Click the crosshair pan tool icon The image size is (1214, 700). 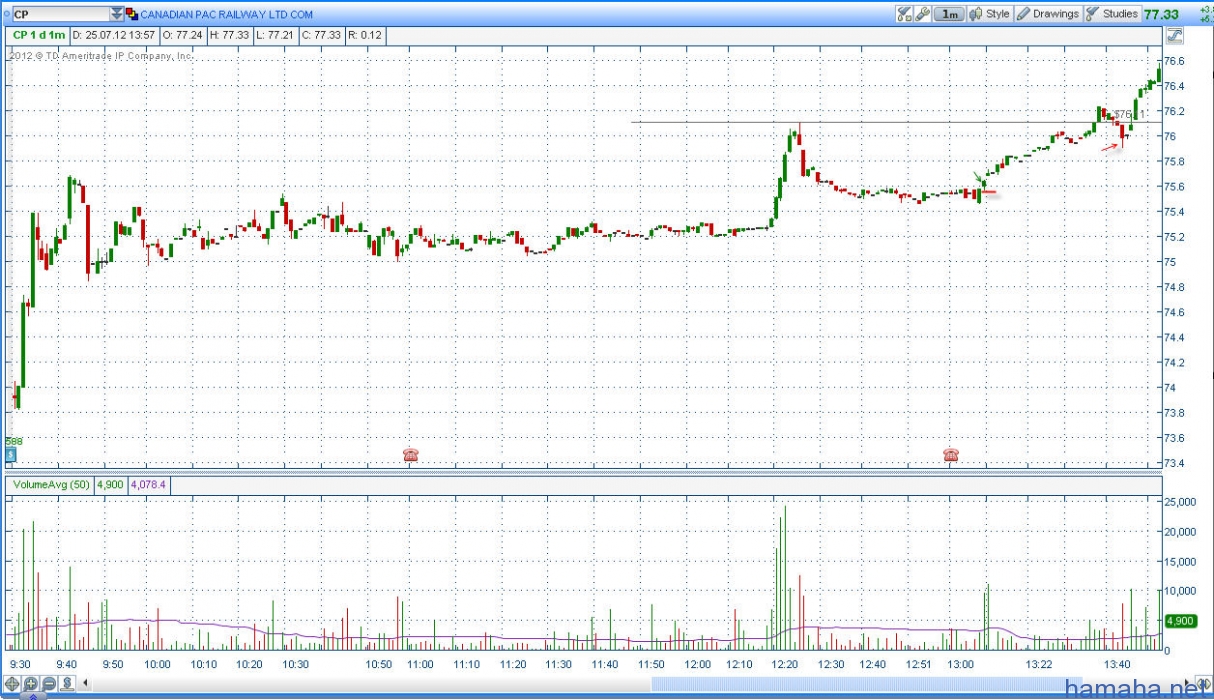[13, 685]
